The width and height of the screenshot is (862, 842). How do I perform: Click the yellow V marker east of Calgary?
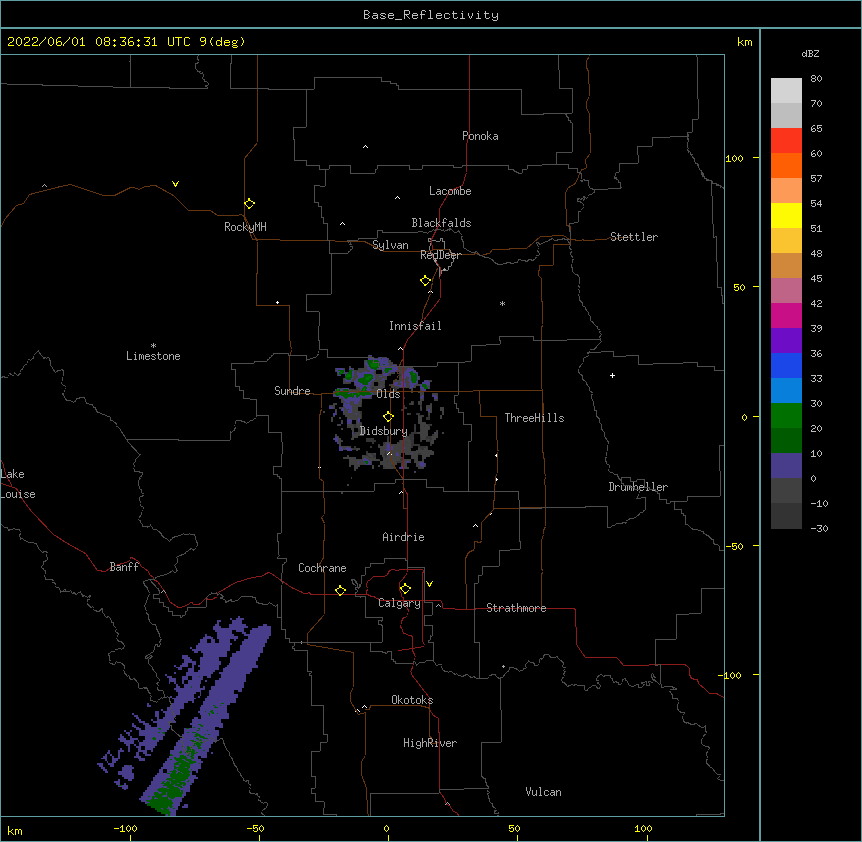429,584
